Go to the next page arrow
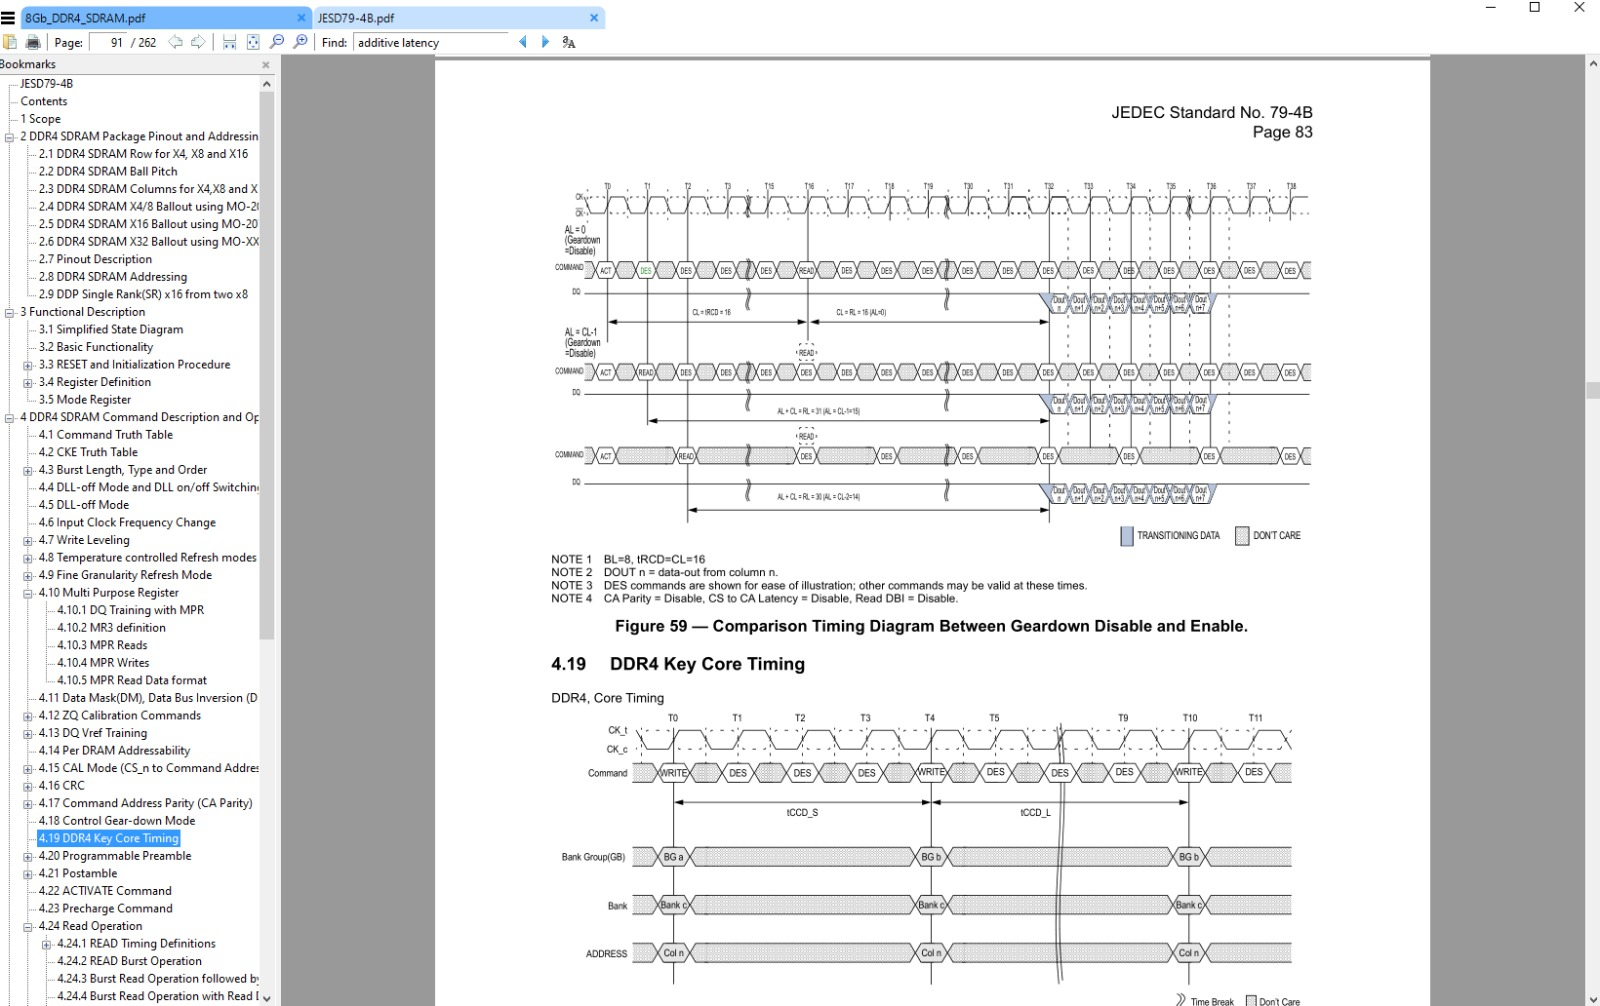Screen dimensions: 1600x1006 coord(198,42)
